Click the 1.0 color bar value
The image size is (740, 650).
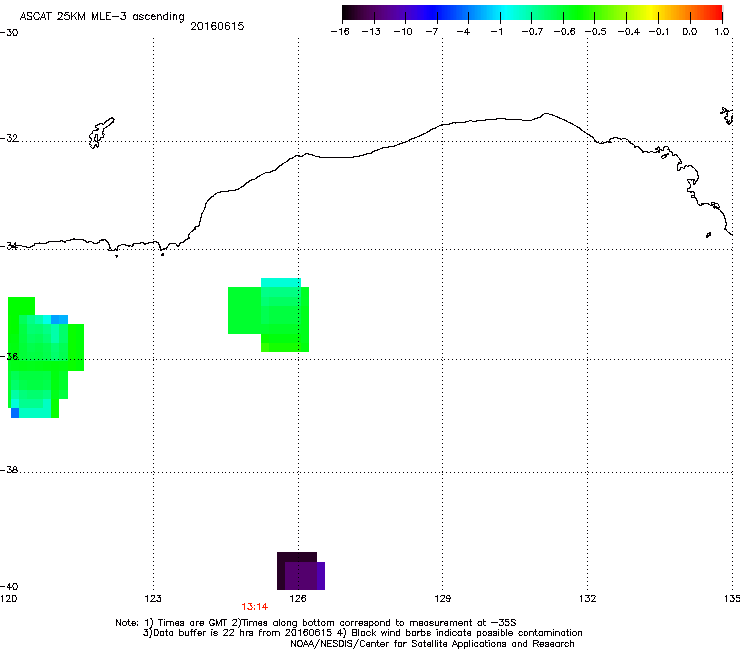(x=722, y=32)
